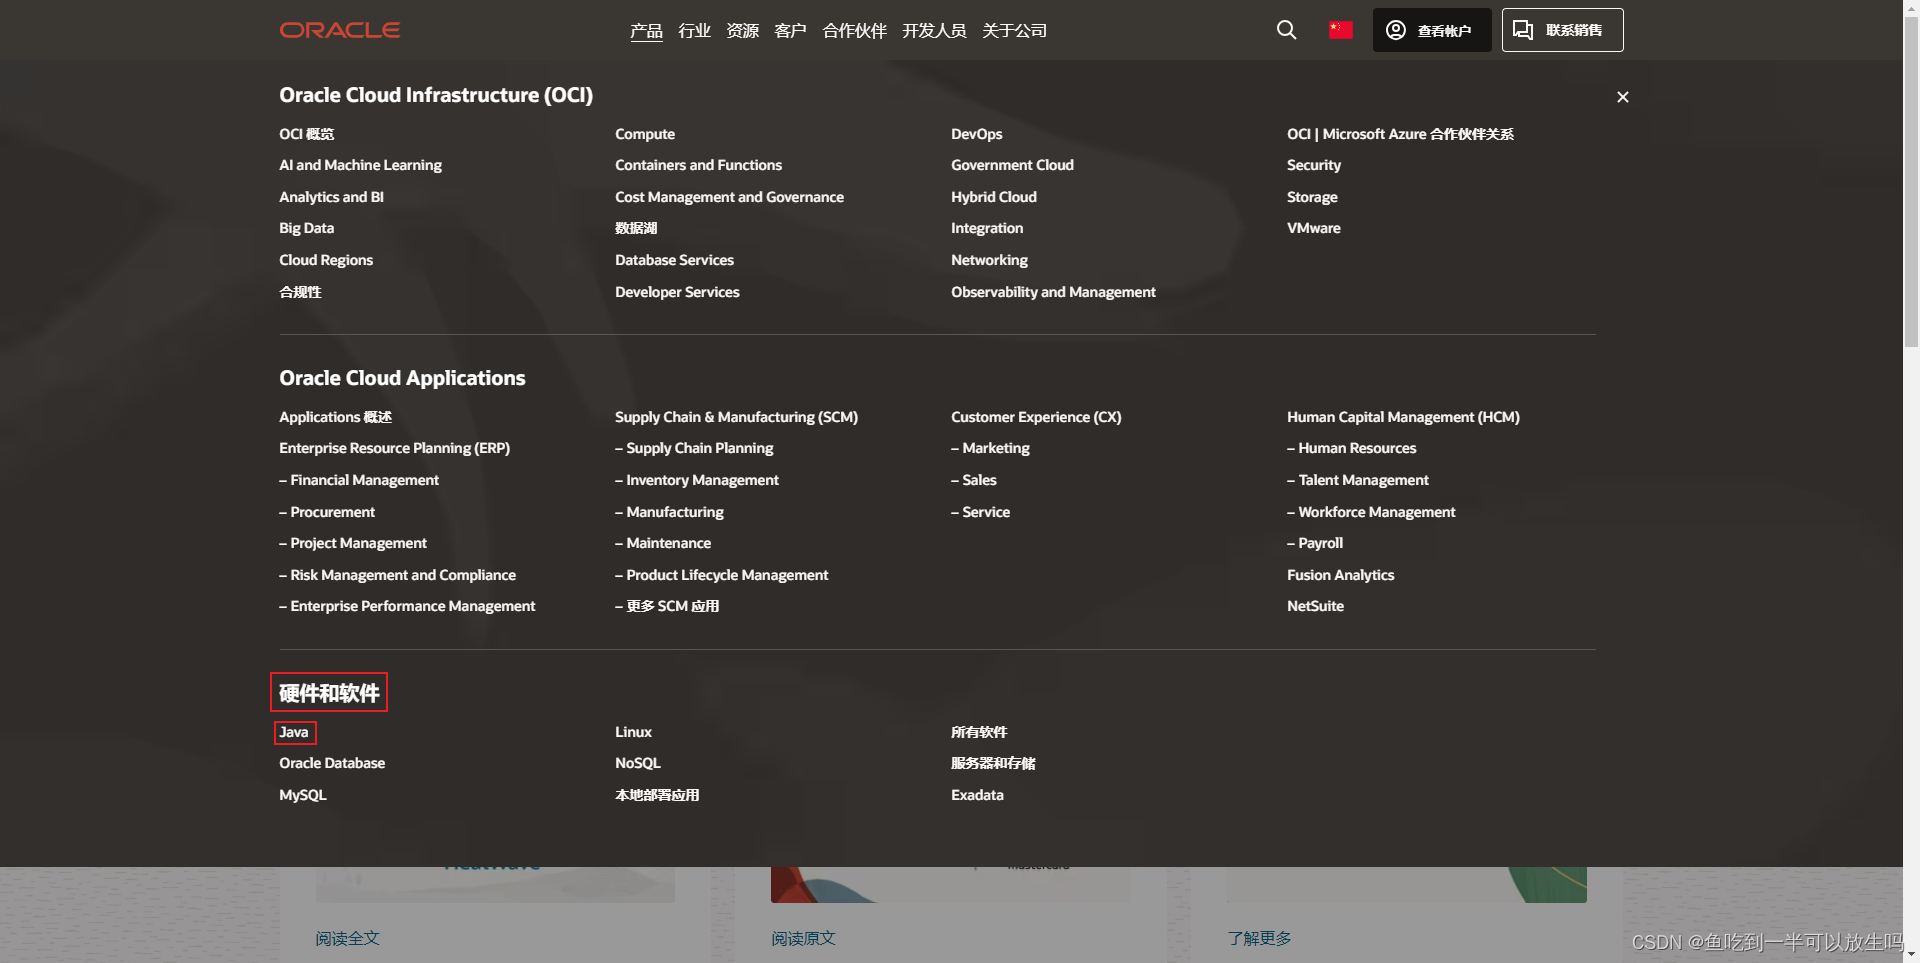Open the Security link
This screenshot has height=963, width=1920.
tap(1314, 165)
